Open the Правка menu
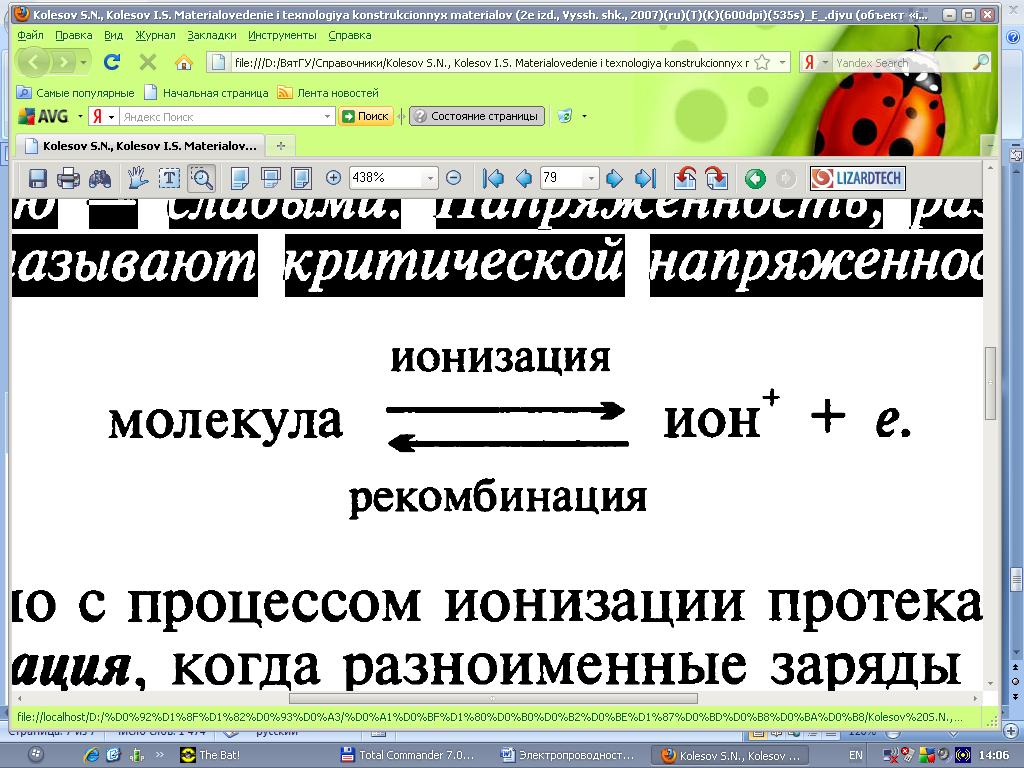1024x768 pixels. (x=74, y=35)
